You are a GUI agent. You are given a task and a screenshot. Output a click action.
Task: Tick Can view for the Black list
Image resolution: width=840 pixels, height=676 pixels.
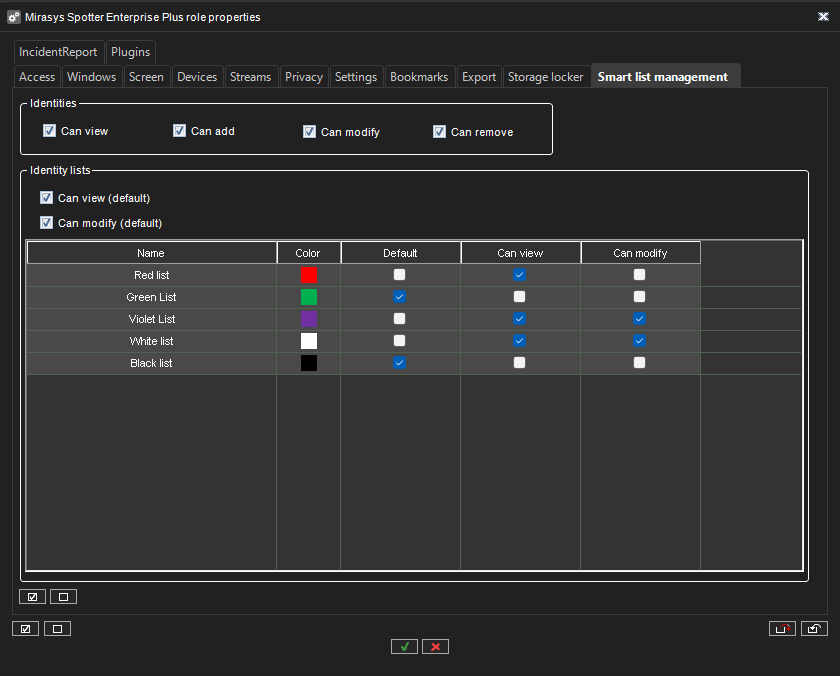pyautogui.click(x=520, y=363)
